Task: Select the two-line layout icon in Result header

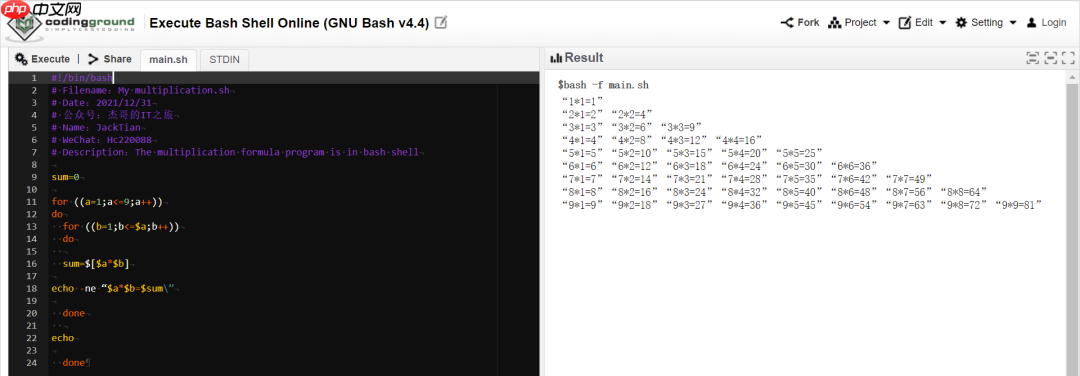Action: (1032, 59)
